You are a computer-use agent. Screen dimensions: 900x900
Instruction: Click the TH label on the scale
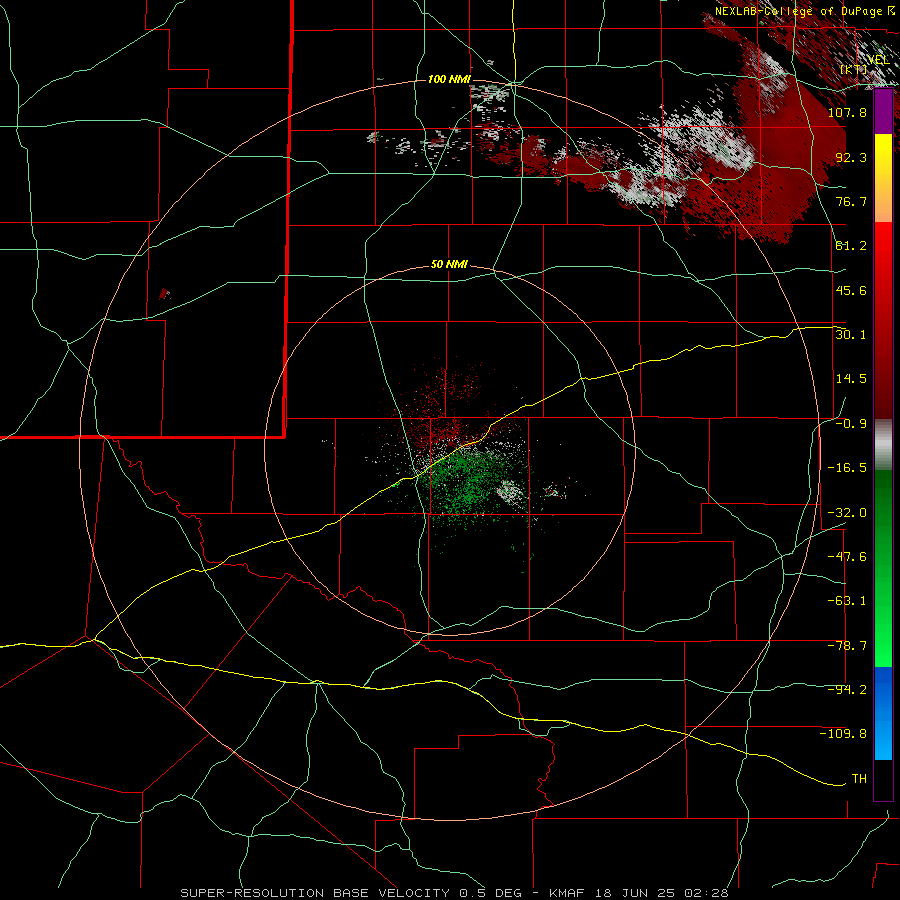859,779
